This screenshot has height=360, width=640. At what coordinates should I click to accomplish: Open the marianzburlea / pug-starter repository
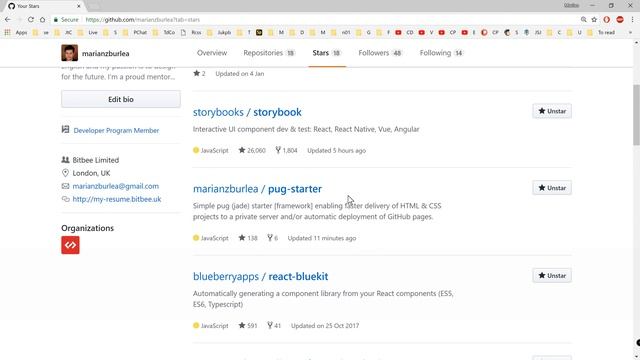point(257,189)
